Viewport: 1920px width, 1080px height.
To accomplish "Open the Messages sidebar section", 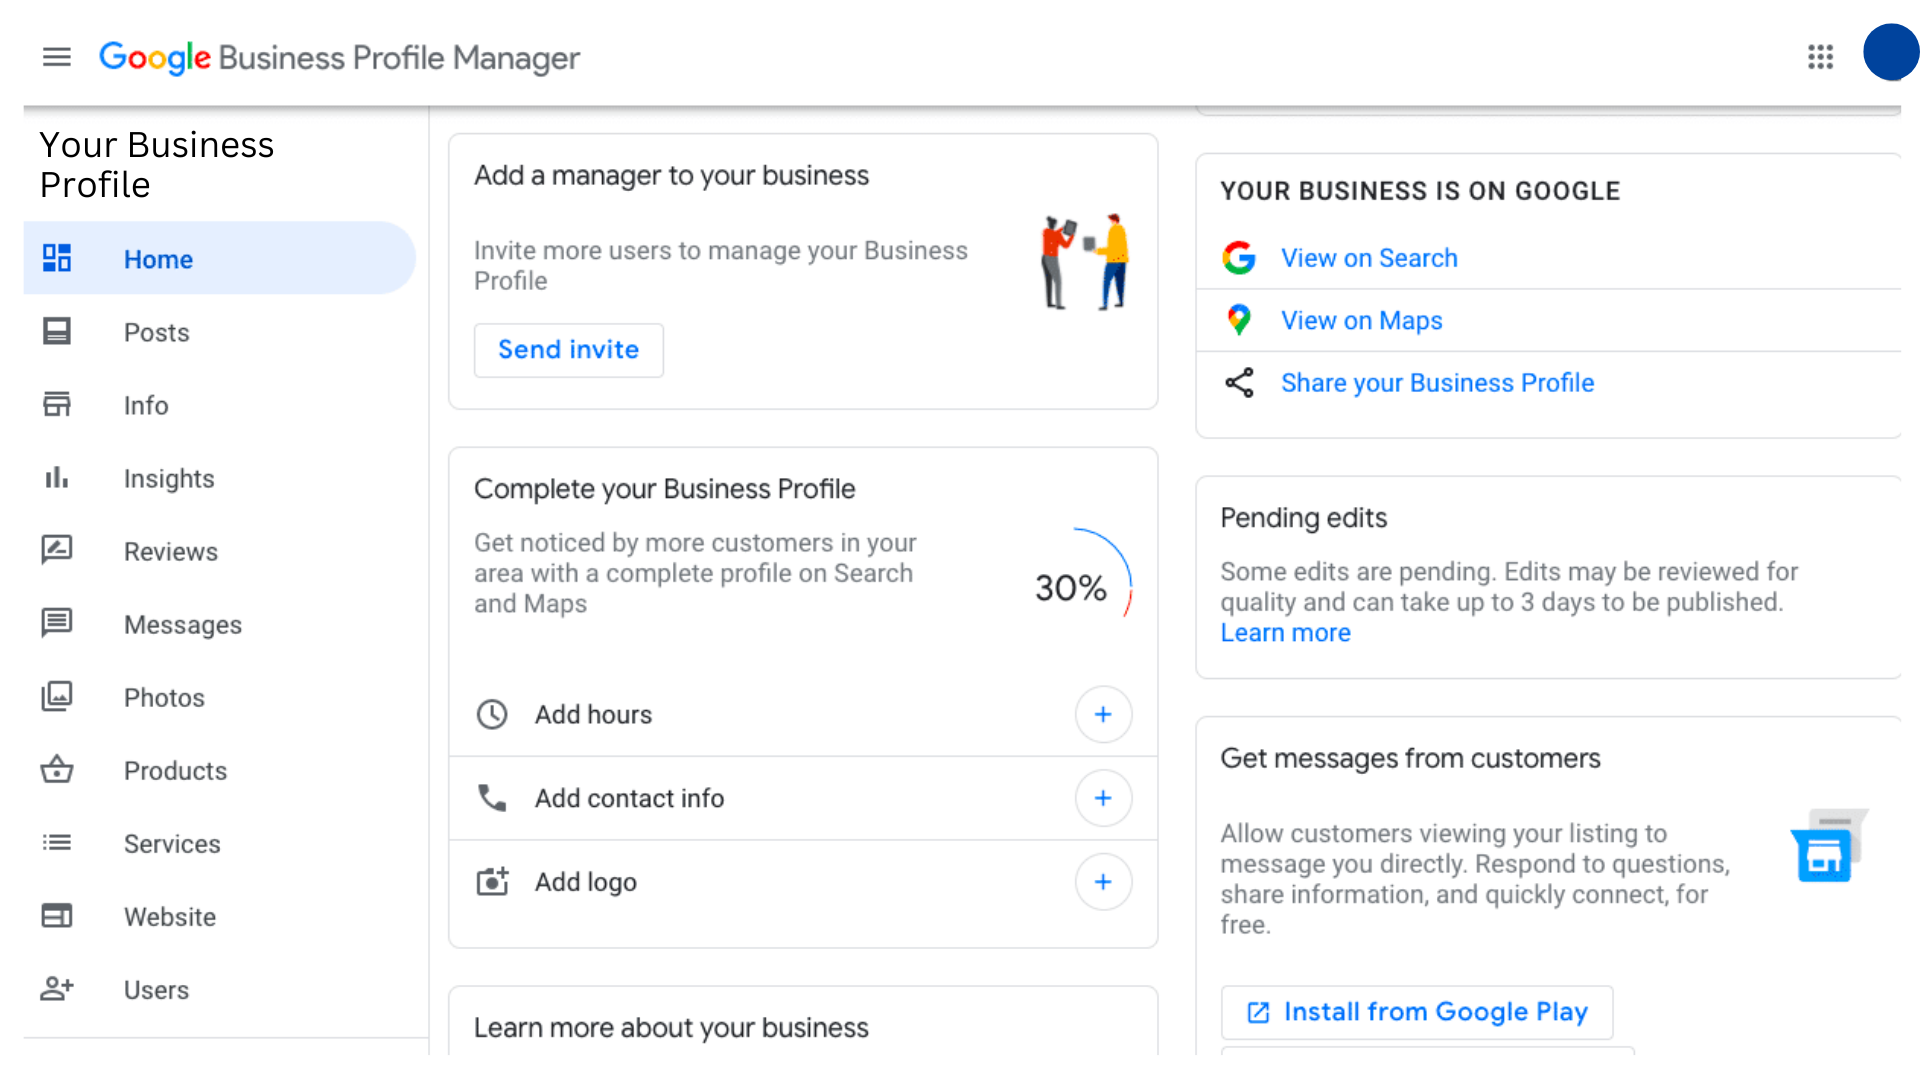I will (183, 625).
